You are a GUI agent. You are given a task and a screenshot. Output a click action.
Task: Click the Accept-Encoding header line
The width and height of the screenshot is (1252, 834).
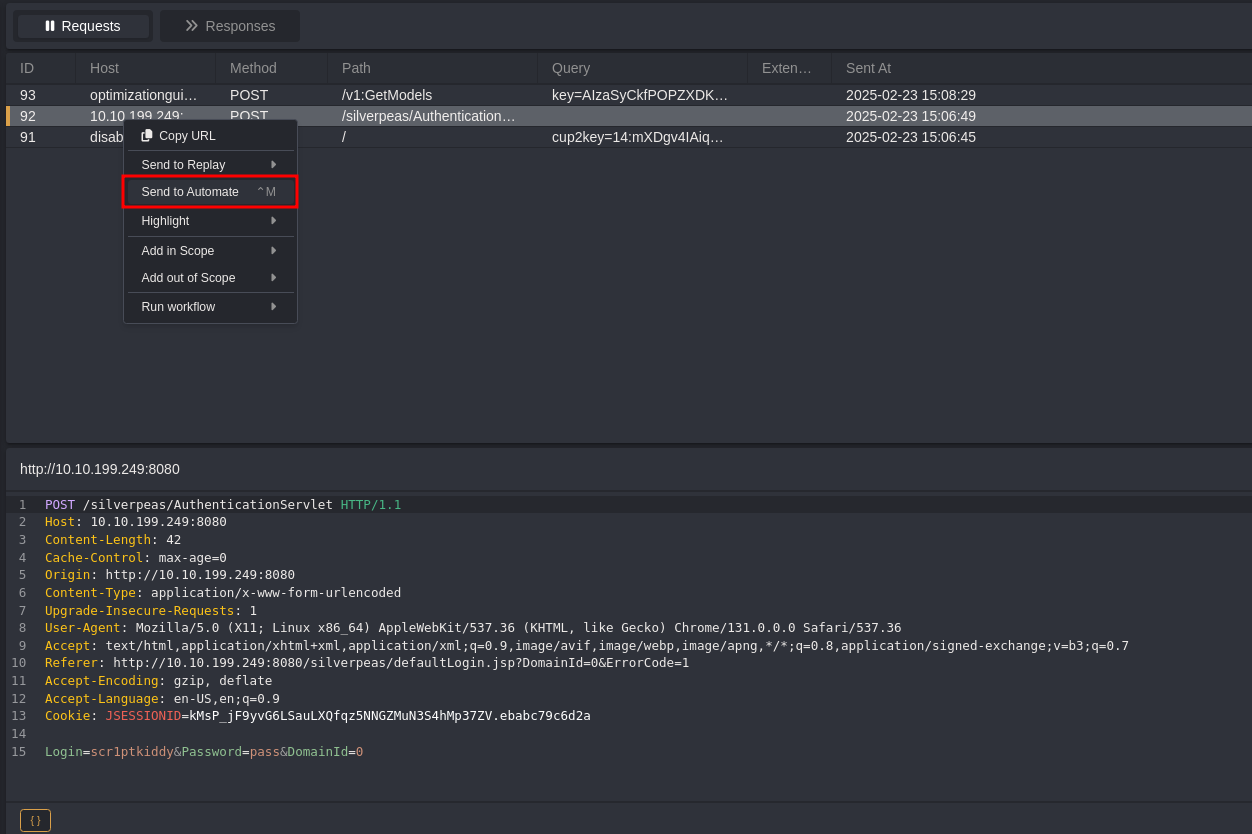click(158, 681)
